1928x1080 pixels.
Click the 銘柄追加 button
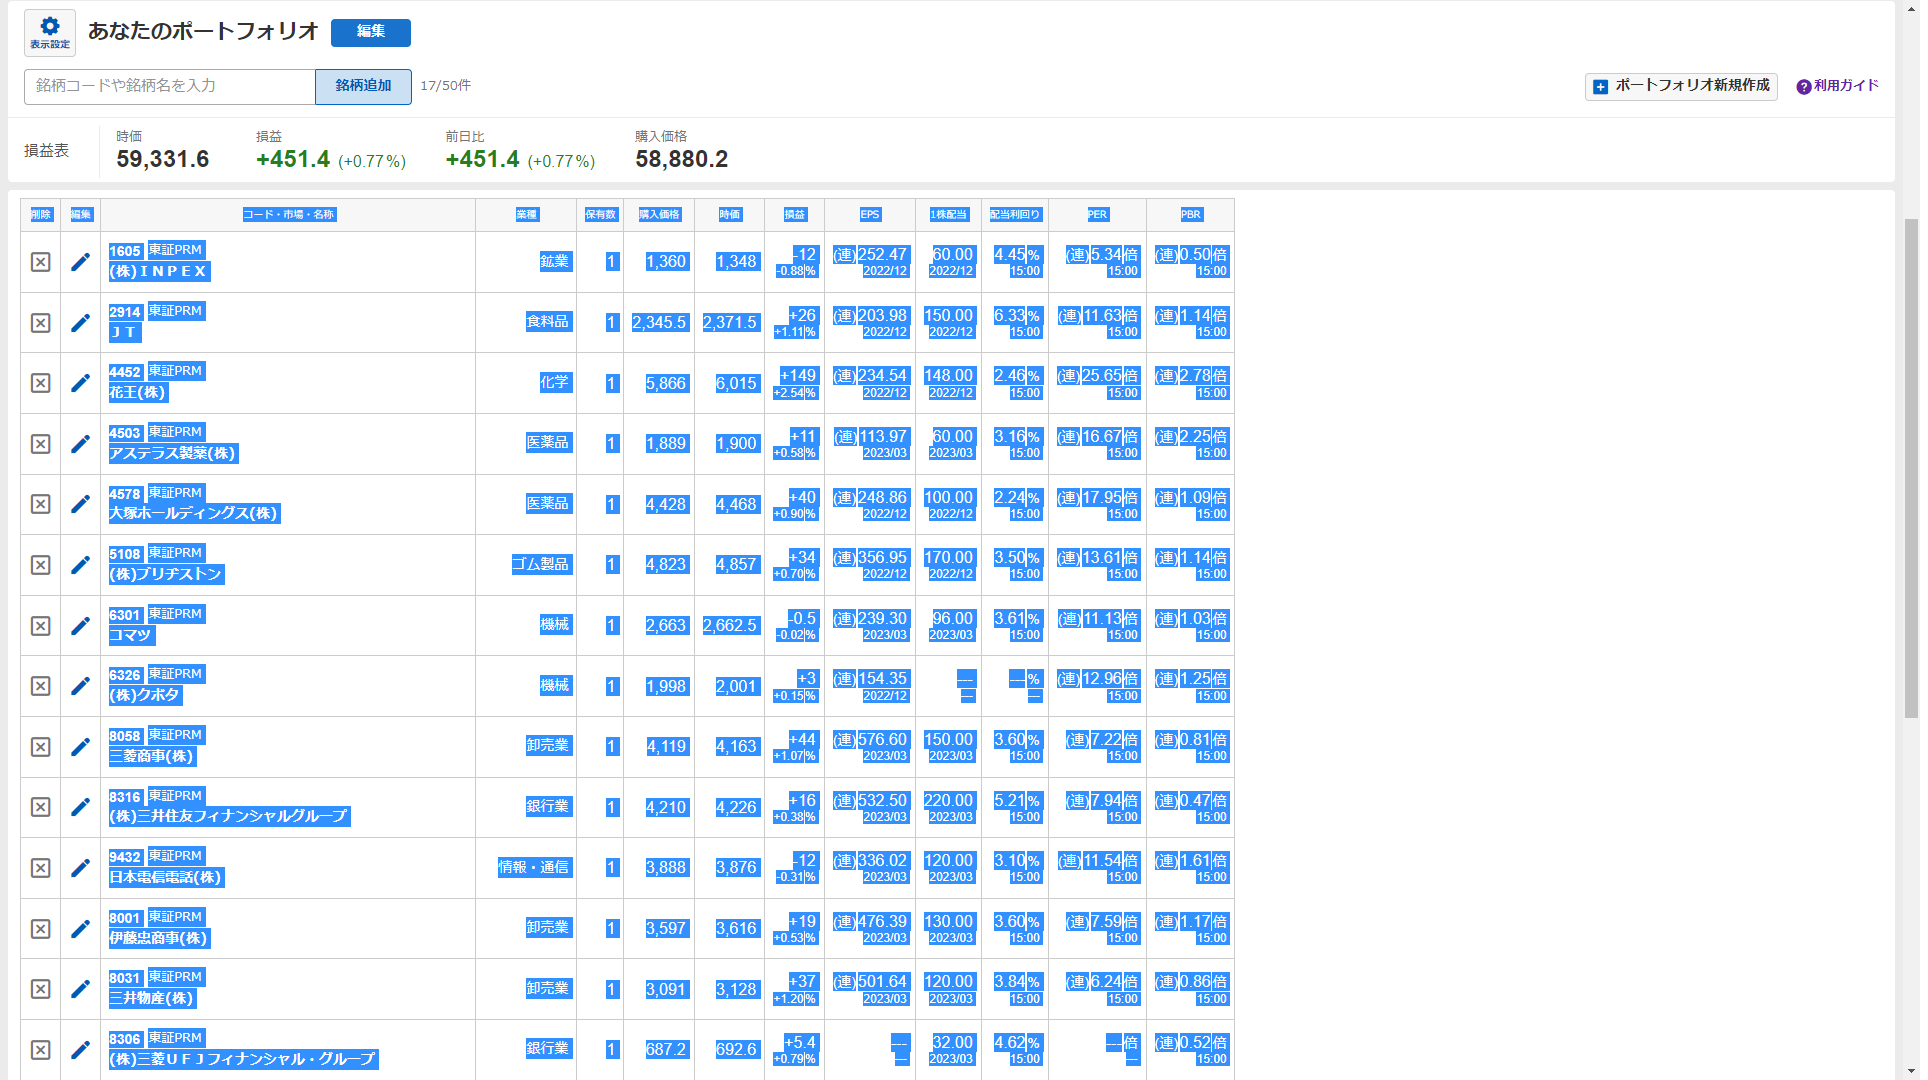point(363,86)
